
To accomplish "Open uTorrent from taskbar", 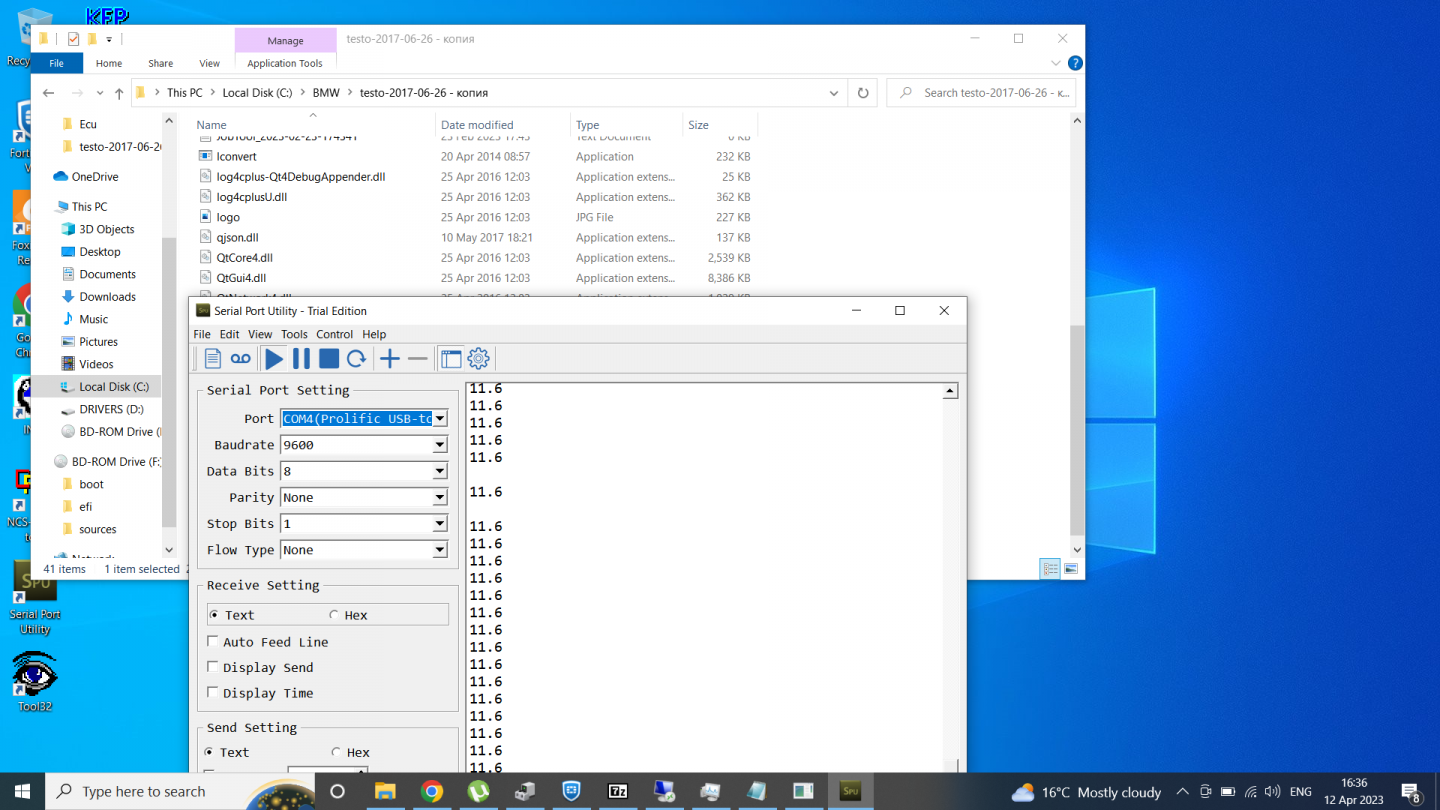I will 478,791.
